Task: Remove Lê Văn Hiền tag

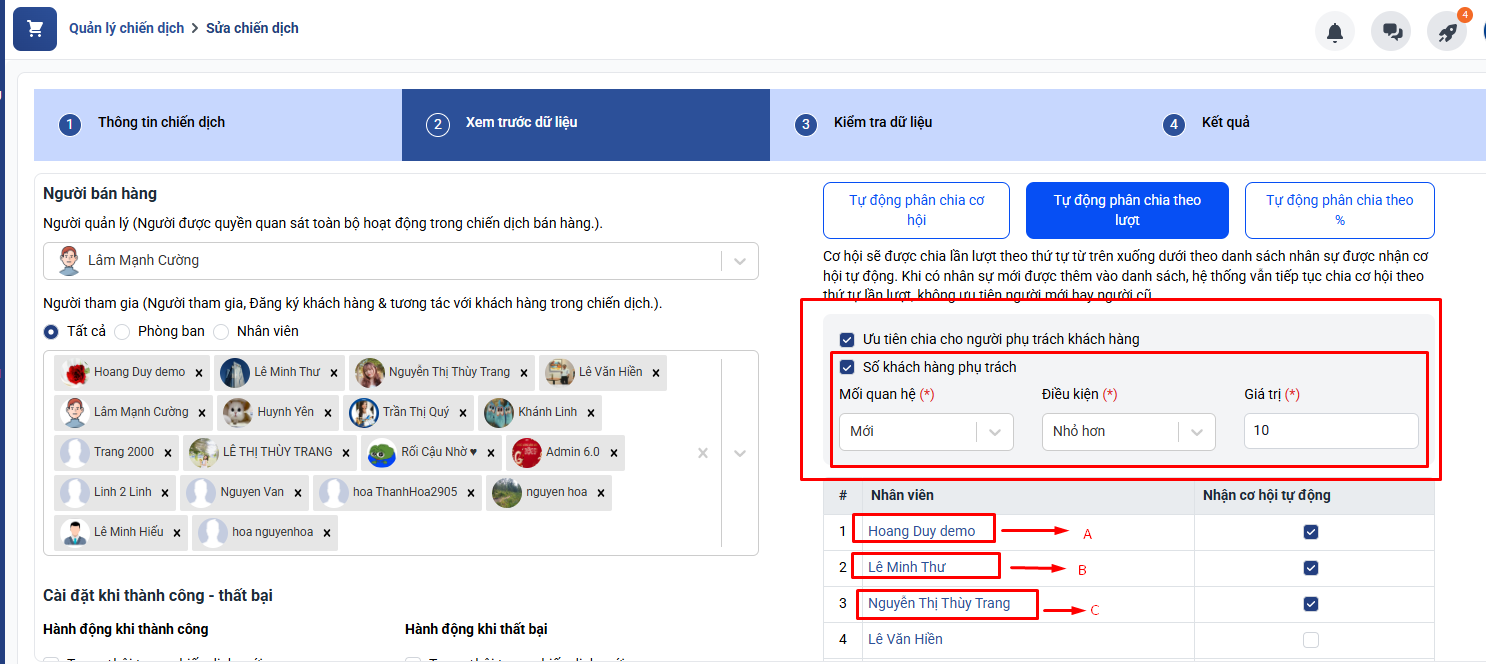Action: coord(656,373)
